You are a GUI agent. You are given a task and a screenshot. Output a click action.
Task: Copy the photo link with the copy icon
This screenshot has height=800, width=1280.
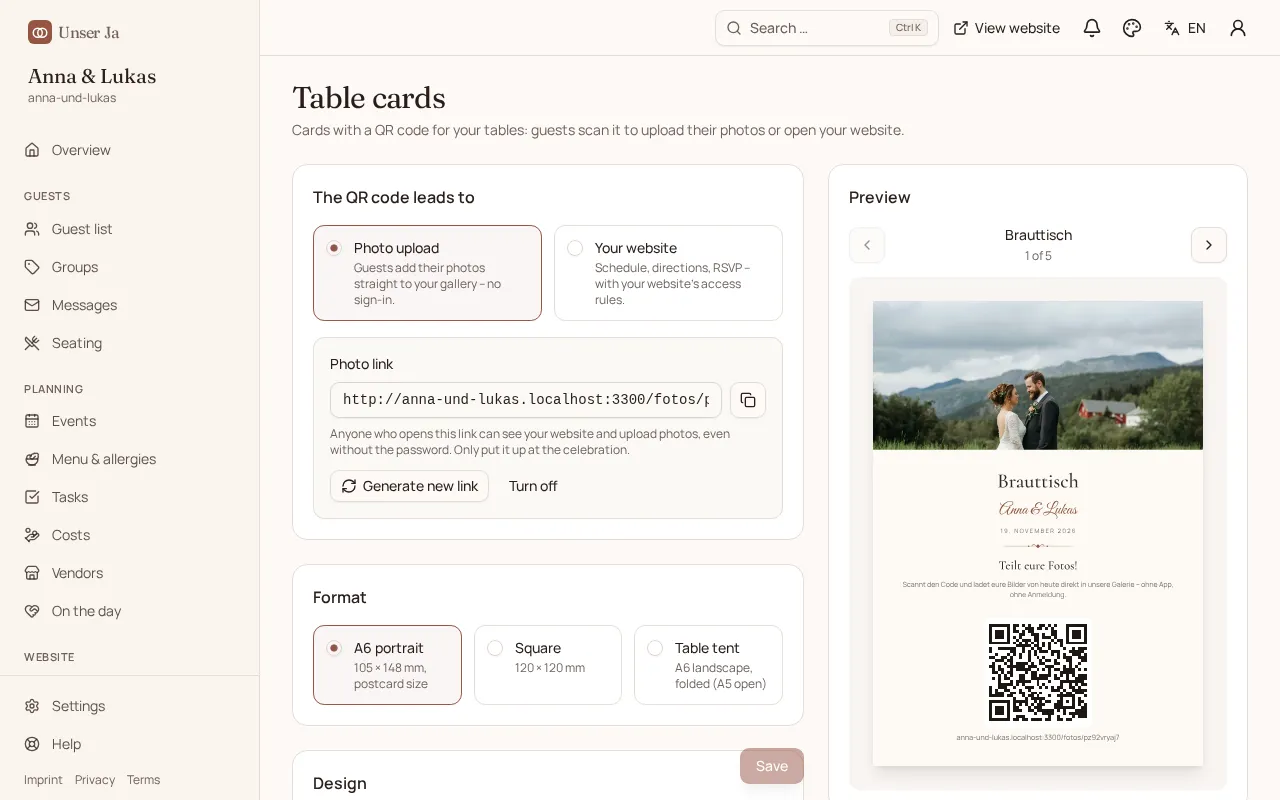pos(748,400)
